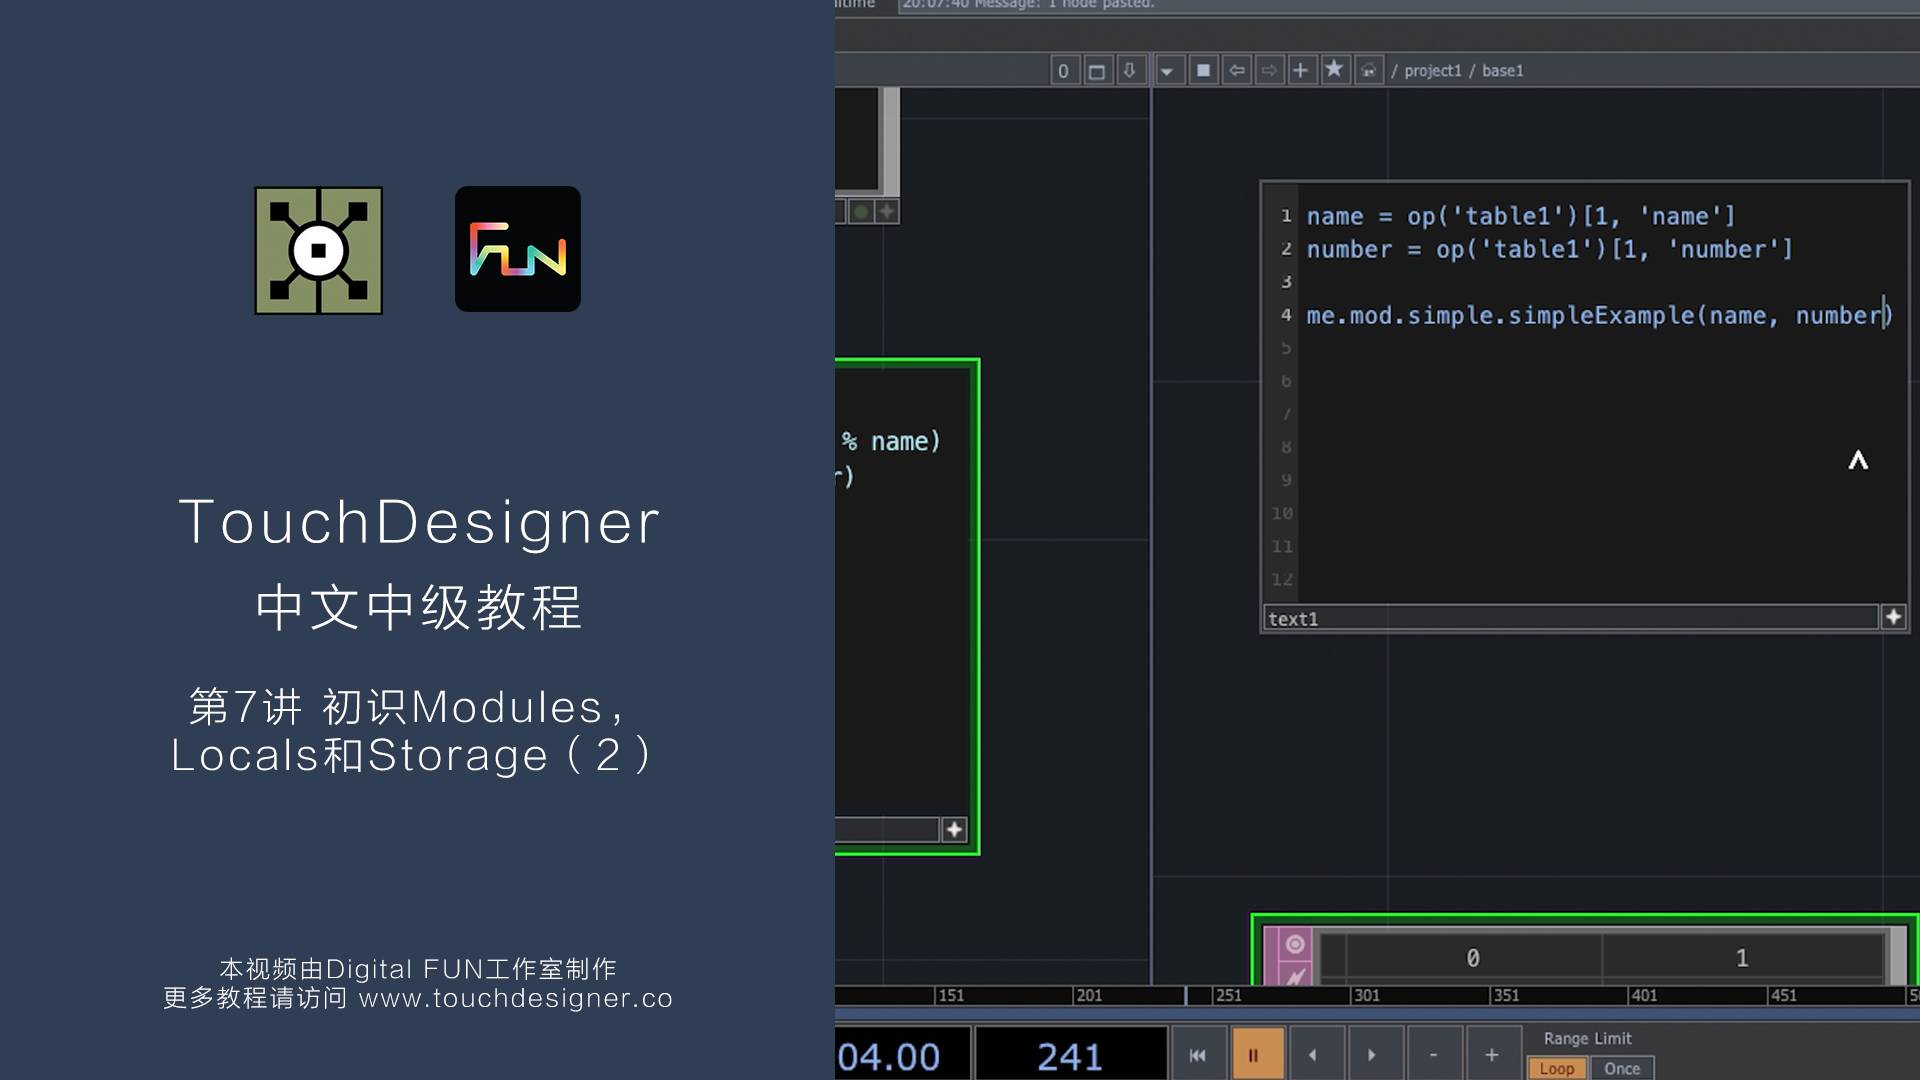The width and height of the screenshot is (1920, 1080).
Task: Click the plus icon in path bar
Action: (x=1301, y=71)
